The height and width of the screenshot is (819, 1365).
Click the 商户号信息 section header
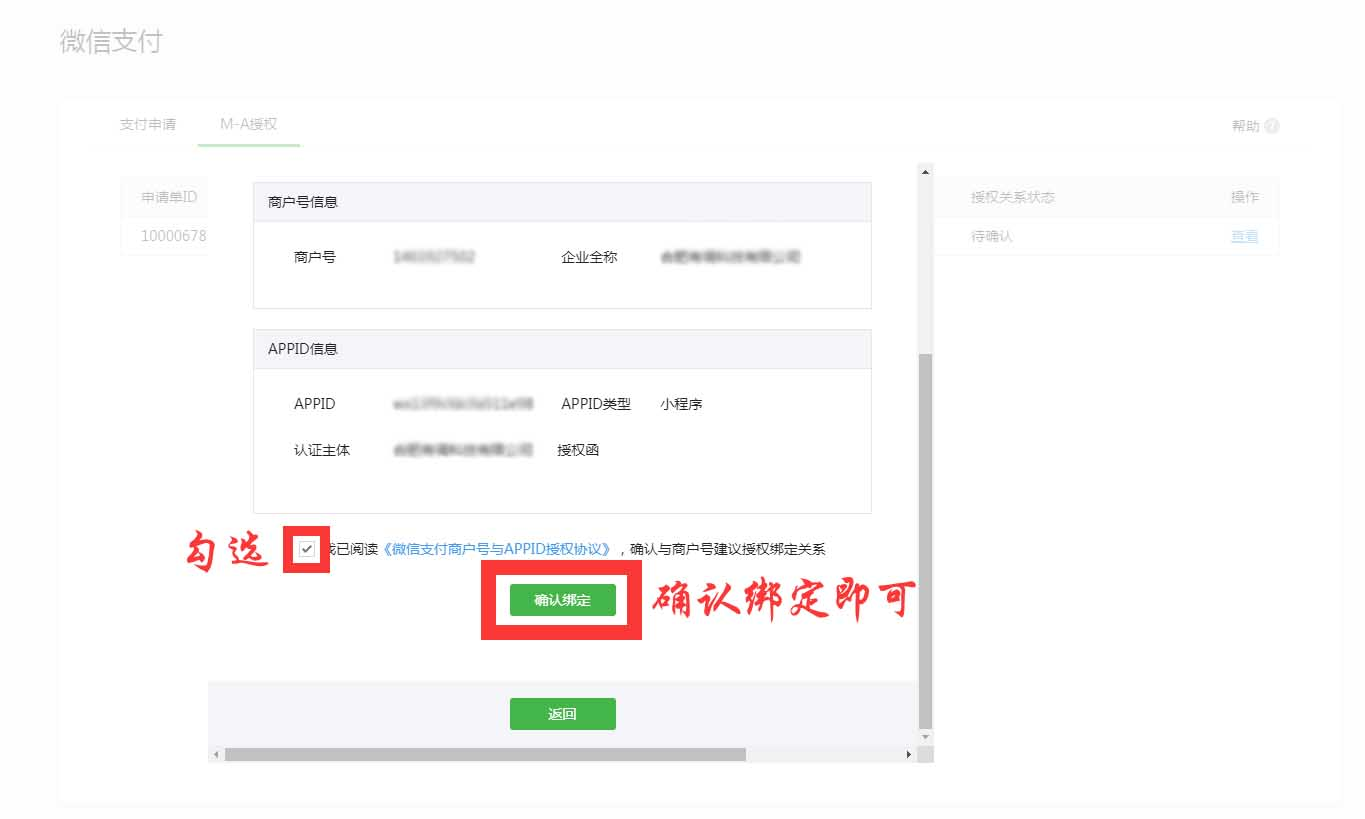562,202
